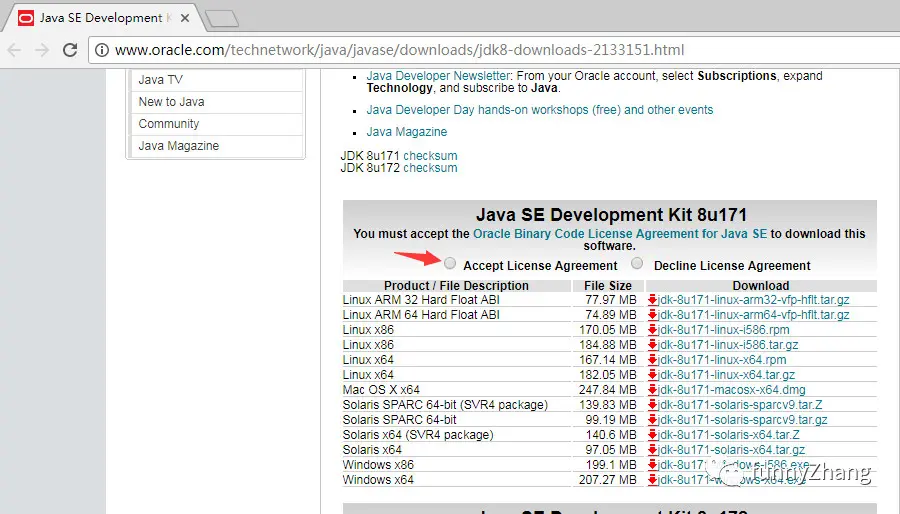Open Oracle Binary Code License Agreement link

(620, 233)
